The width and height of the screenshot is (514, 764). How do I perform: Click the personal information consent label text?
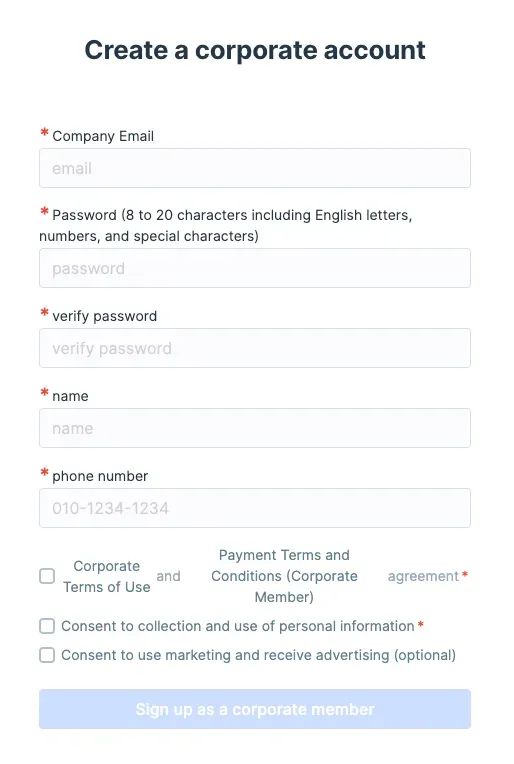(238, 626)
